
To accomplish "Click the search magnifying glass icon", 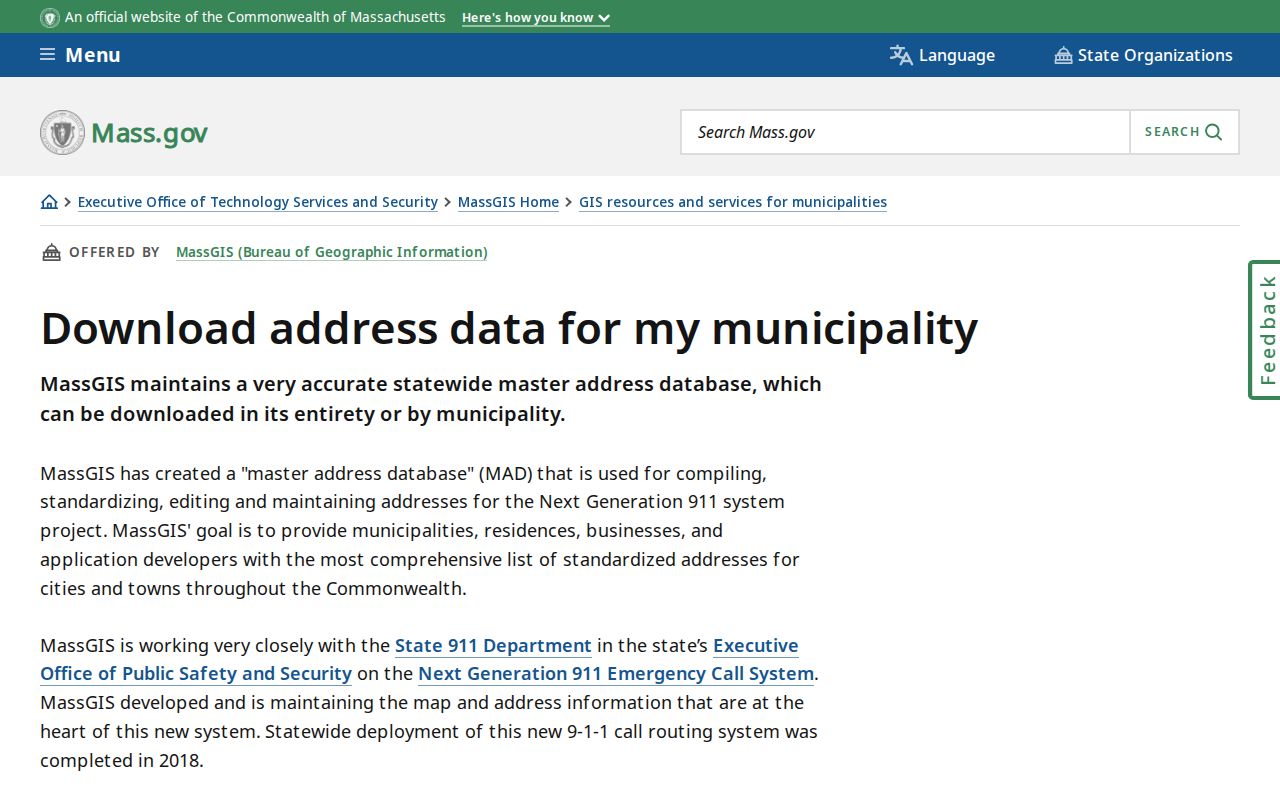I will pos(1214,132).
